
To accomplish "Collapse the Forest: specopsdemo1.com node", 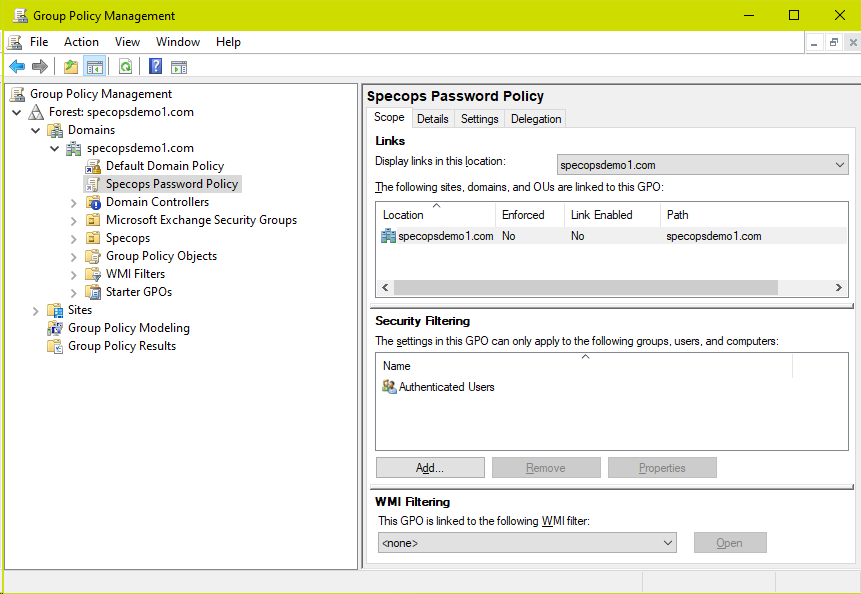I will tap(17, 113).
